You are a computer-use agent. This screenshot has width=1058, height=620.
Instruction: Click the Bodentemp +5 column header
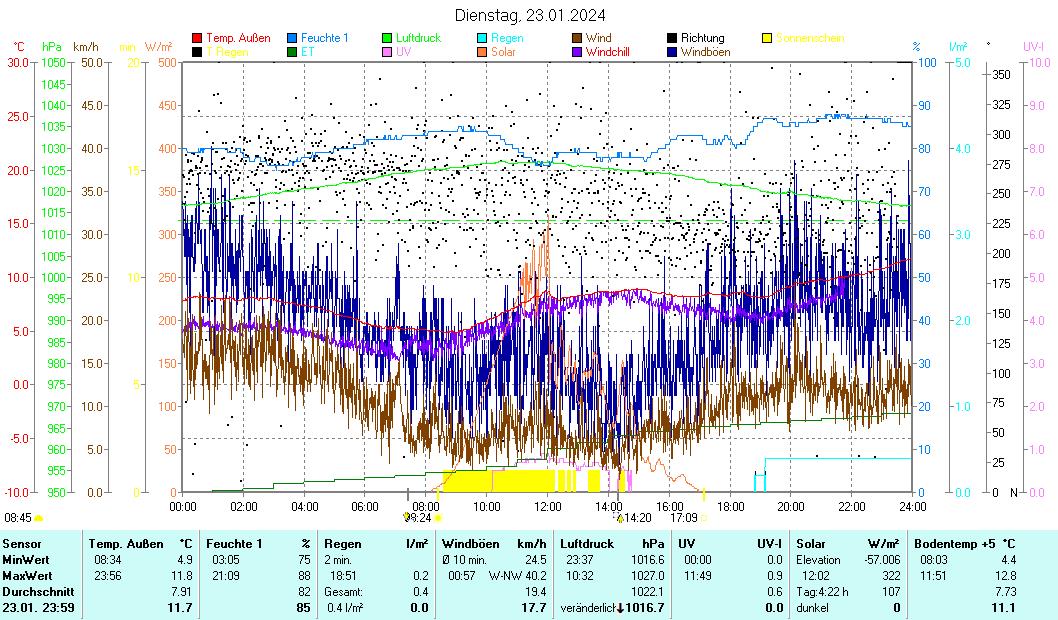(957, 544)
